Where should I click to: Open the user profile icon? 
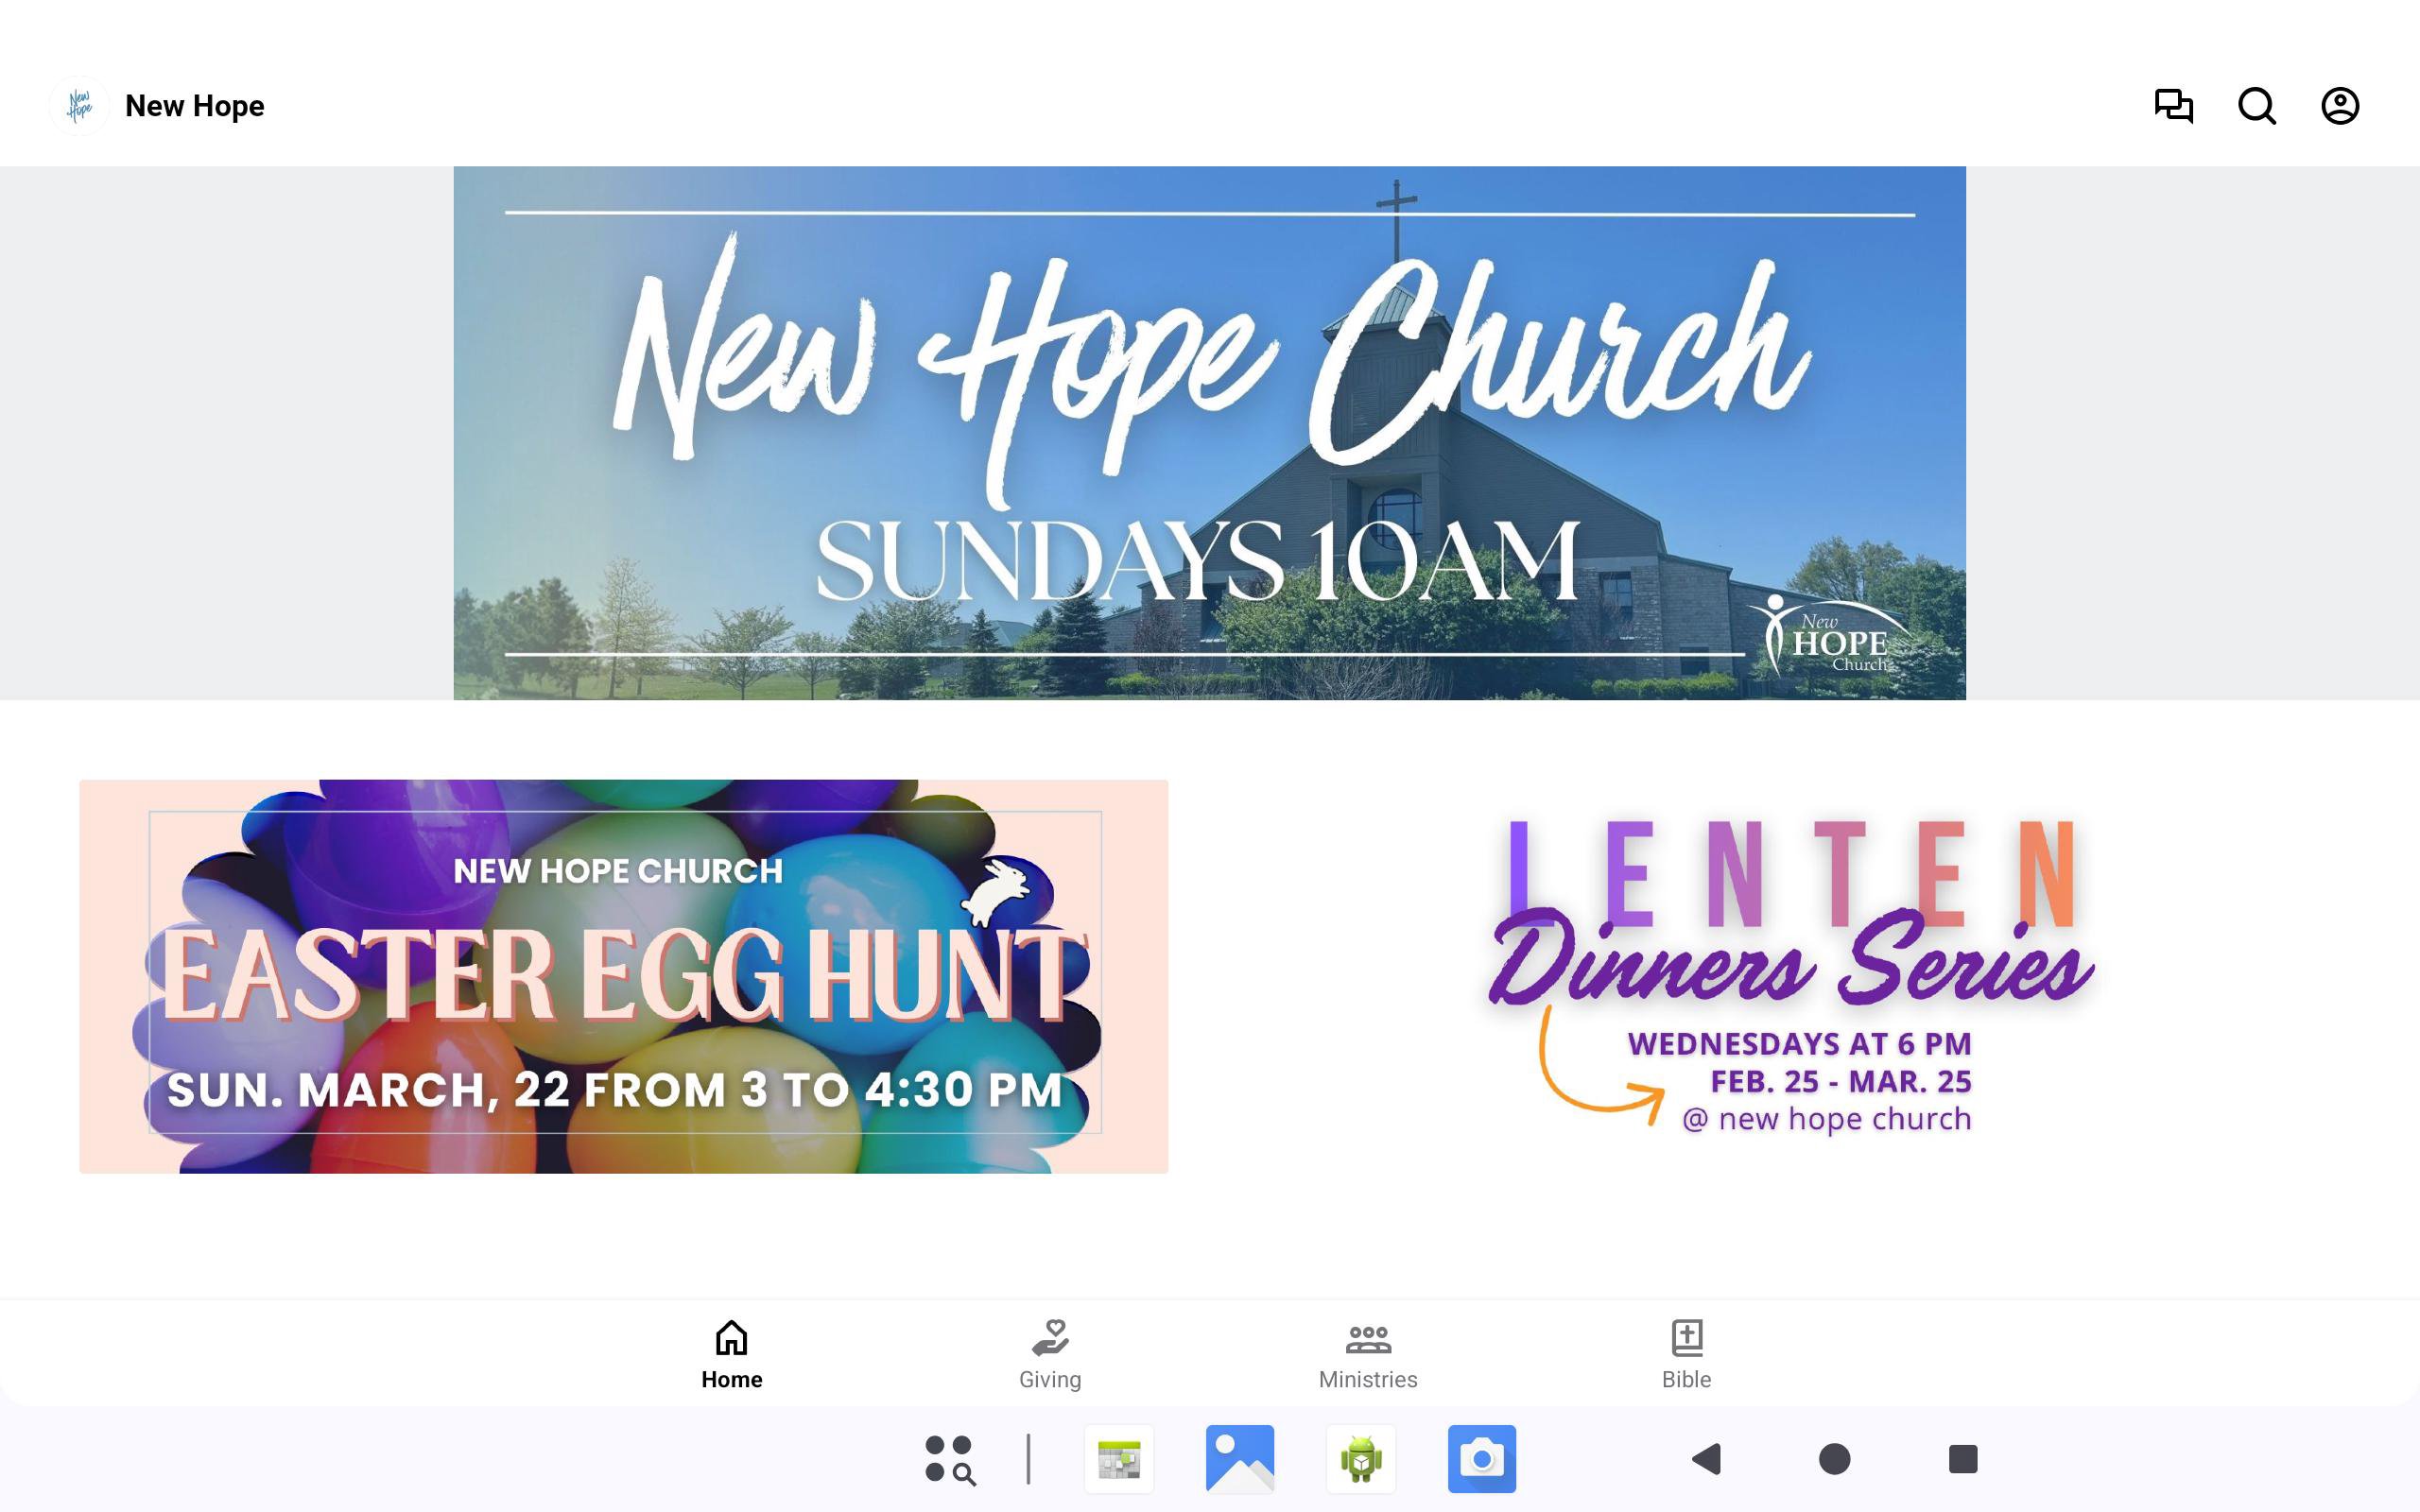coord(2340,106)
